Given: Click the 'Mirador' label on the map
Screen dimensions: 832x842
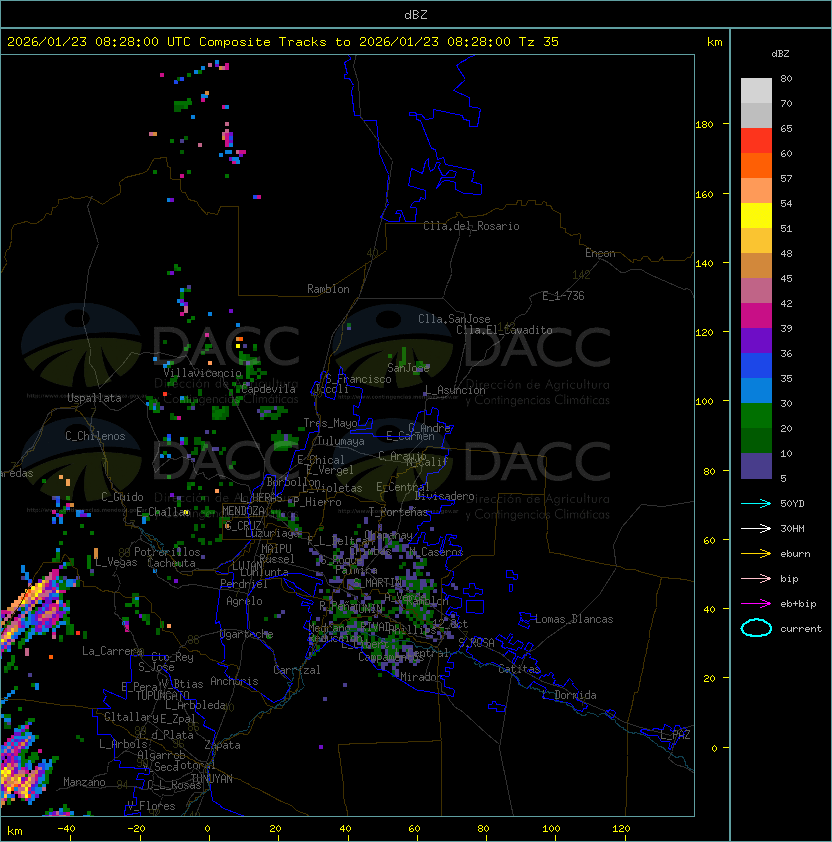Looking at the screenshot, I should point(422,677).
